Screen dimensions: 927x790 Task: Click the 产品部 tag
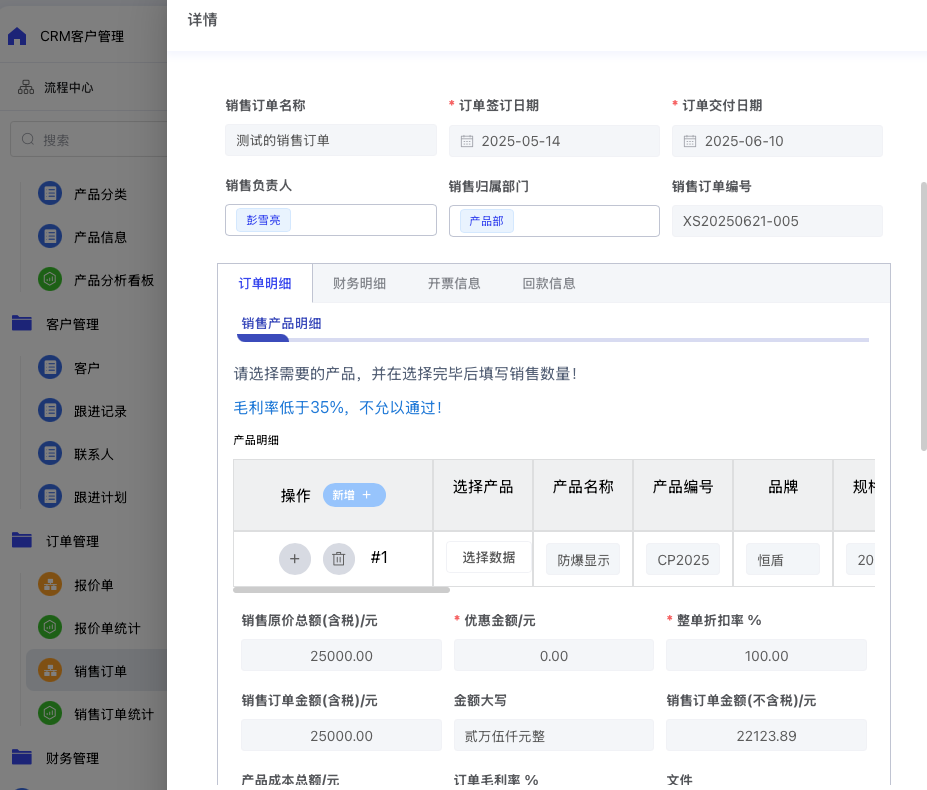click(x=487, y=221)
